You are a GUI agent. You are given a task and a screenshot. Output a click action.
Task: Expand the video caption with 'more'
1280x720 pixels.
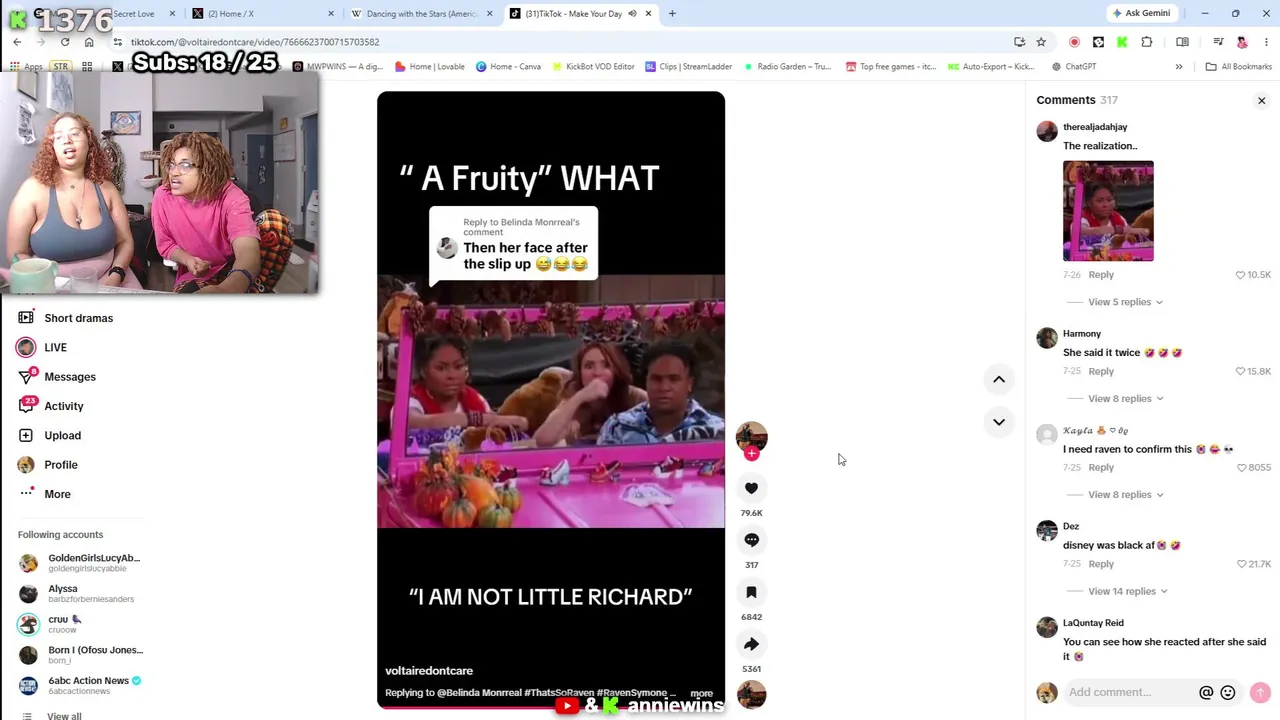pyautogui.click(x=701, y=693)
